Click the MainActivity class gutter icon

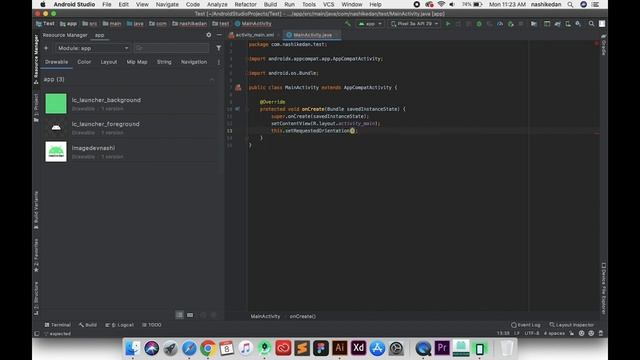[x=238, y=87]
